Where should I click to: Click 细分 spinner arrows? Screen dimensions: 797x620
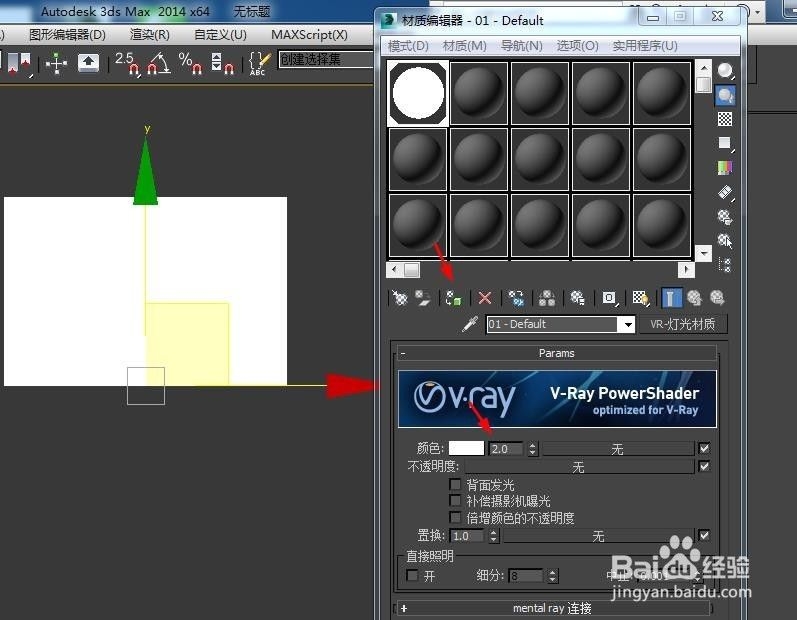tap(553, 576)
